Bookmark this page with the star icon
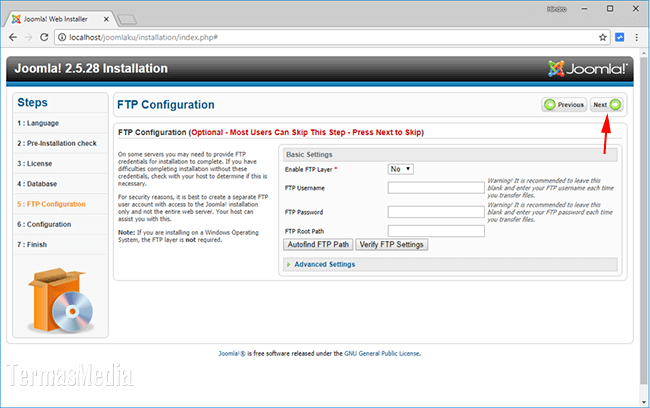 (603, 37)
